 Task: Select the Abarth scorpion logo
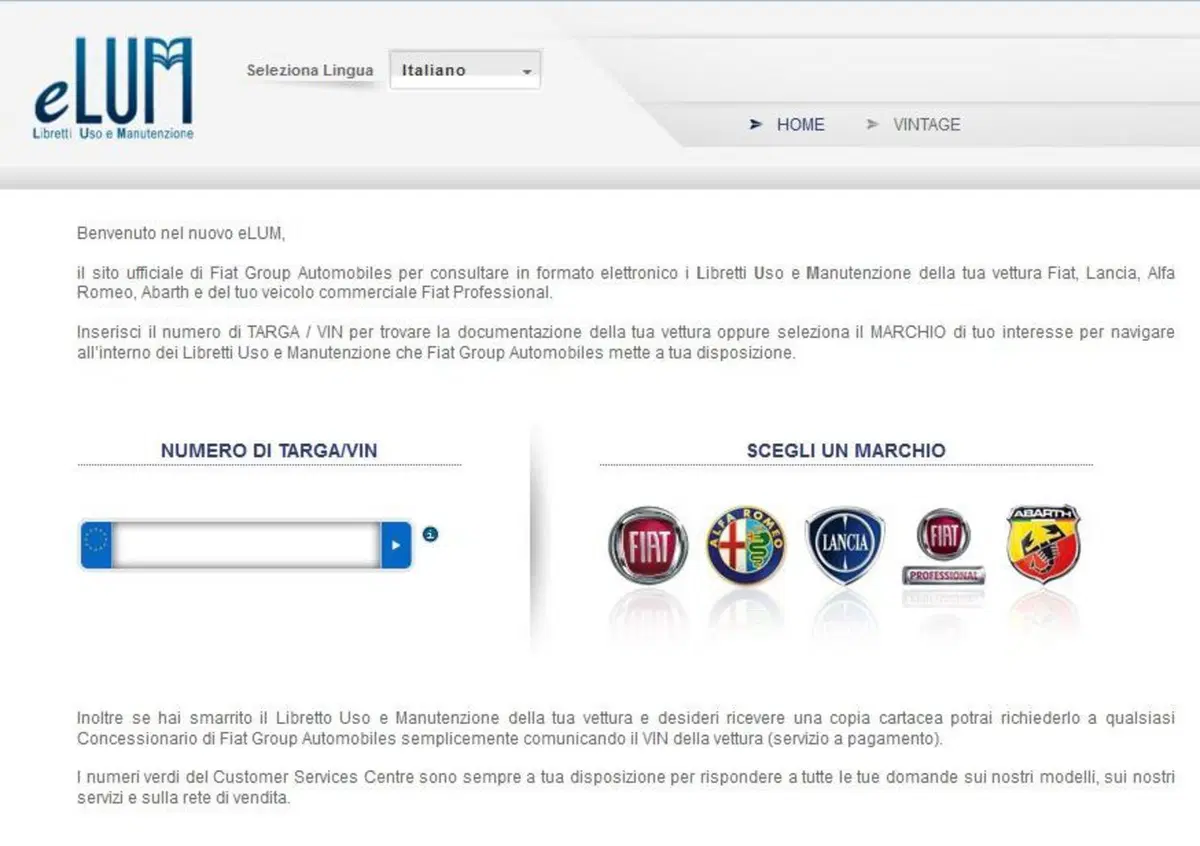point(1043,544)
